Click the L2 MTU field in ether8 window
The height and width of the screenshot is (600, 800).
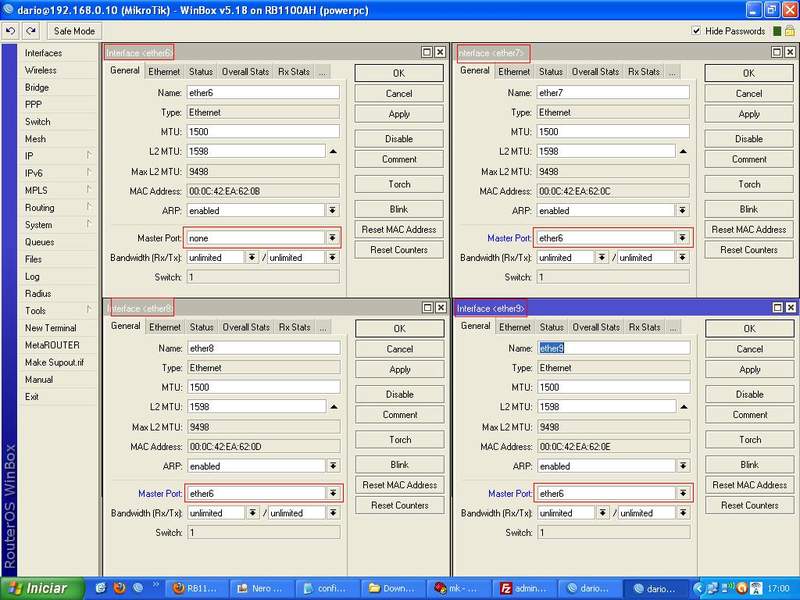point(257,407)
